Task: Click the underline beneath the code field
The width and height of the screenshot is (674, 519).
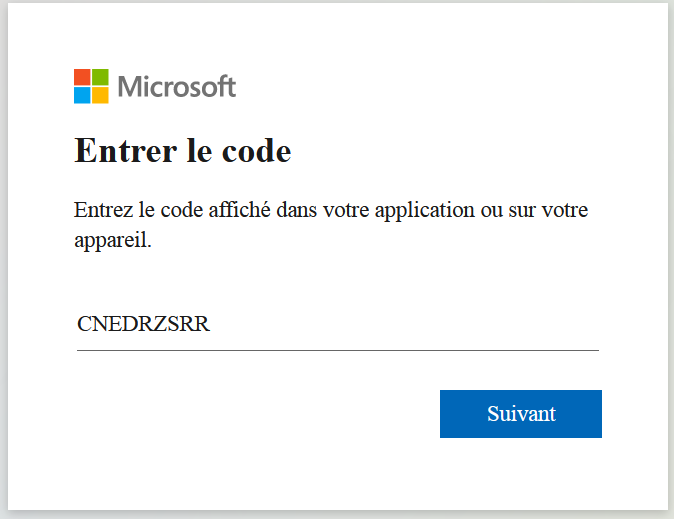Action: [x=337, y=350]
